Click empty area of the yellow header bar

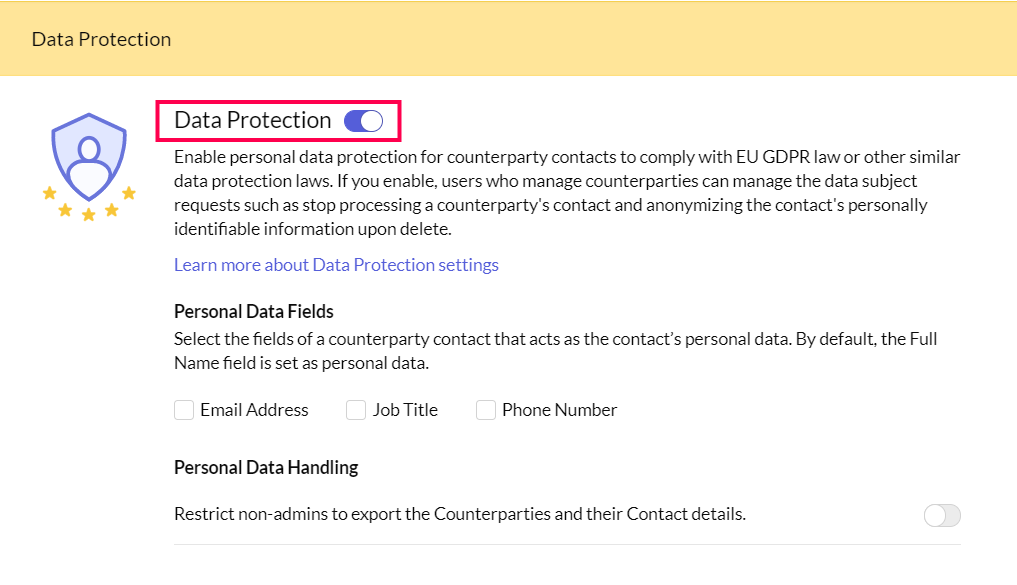point(600,39)
